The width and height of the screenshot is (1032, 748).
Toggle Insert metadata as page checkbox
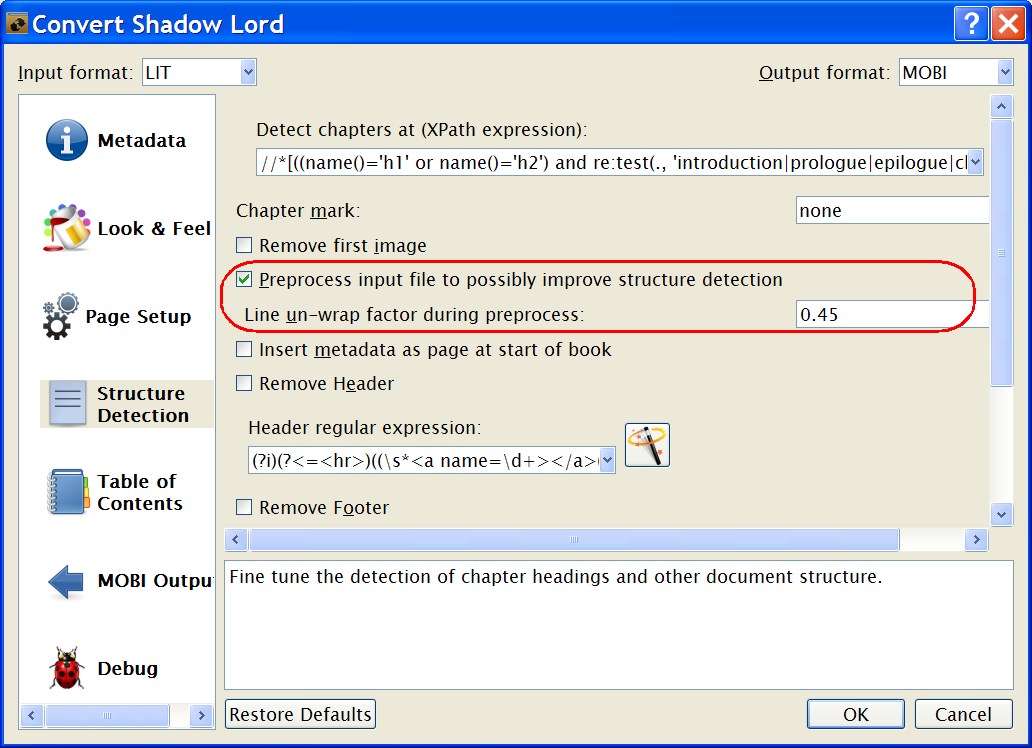point(244,350)
